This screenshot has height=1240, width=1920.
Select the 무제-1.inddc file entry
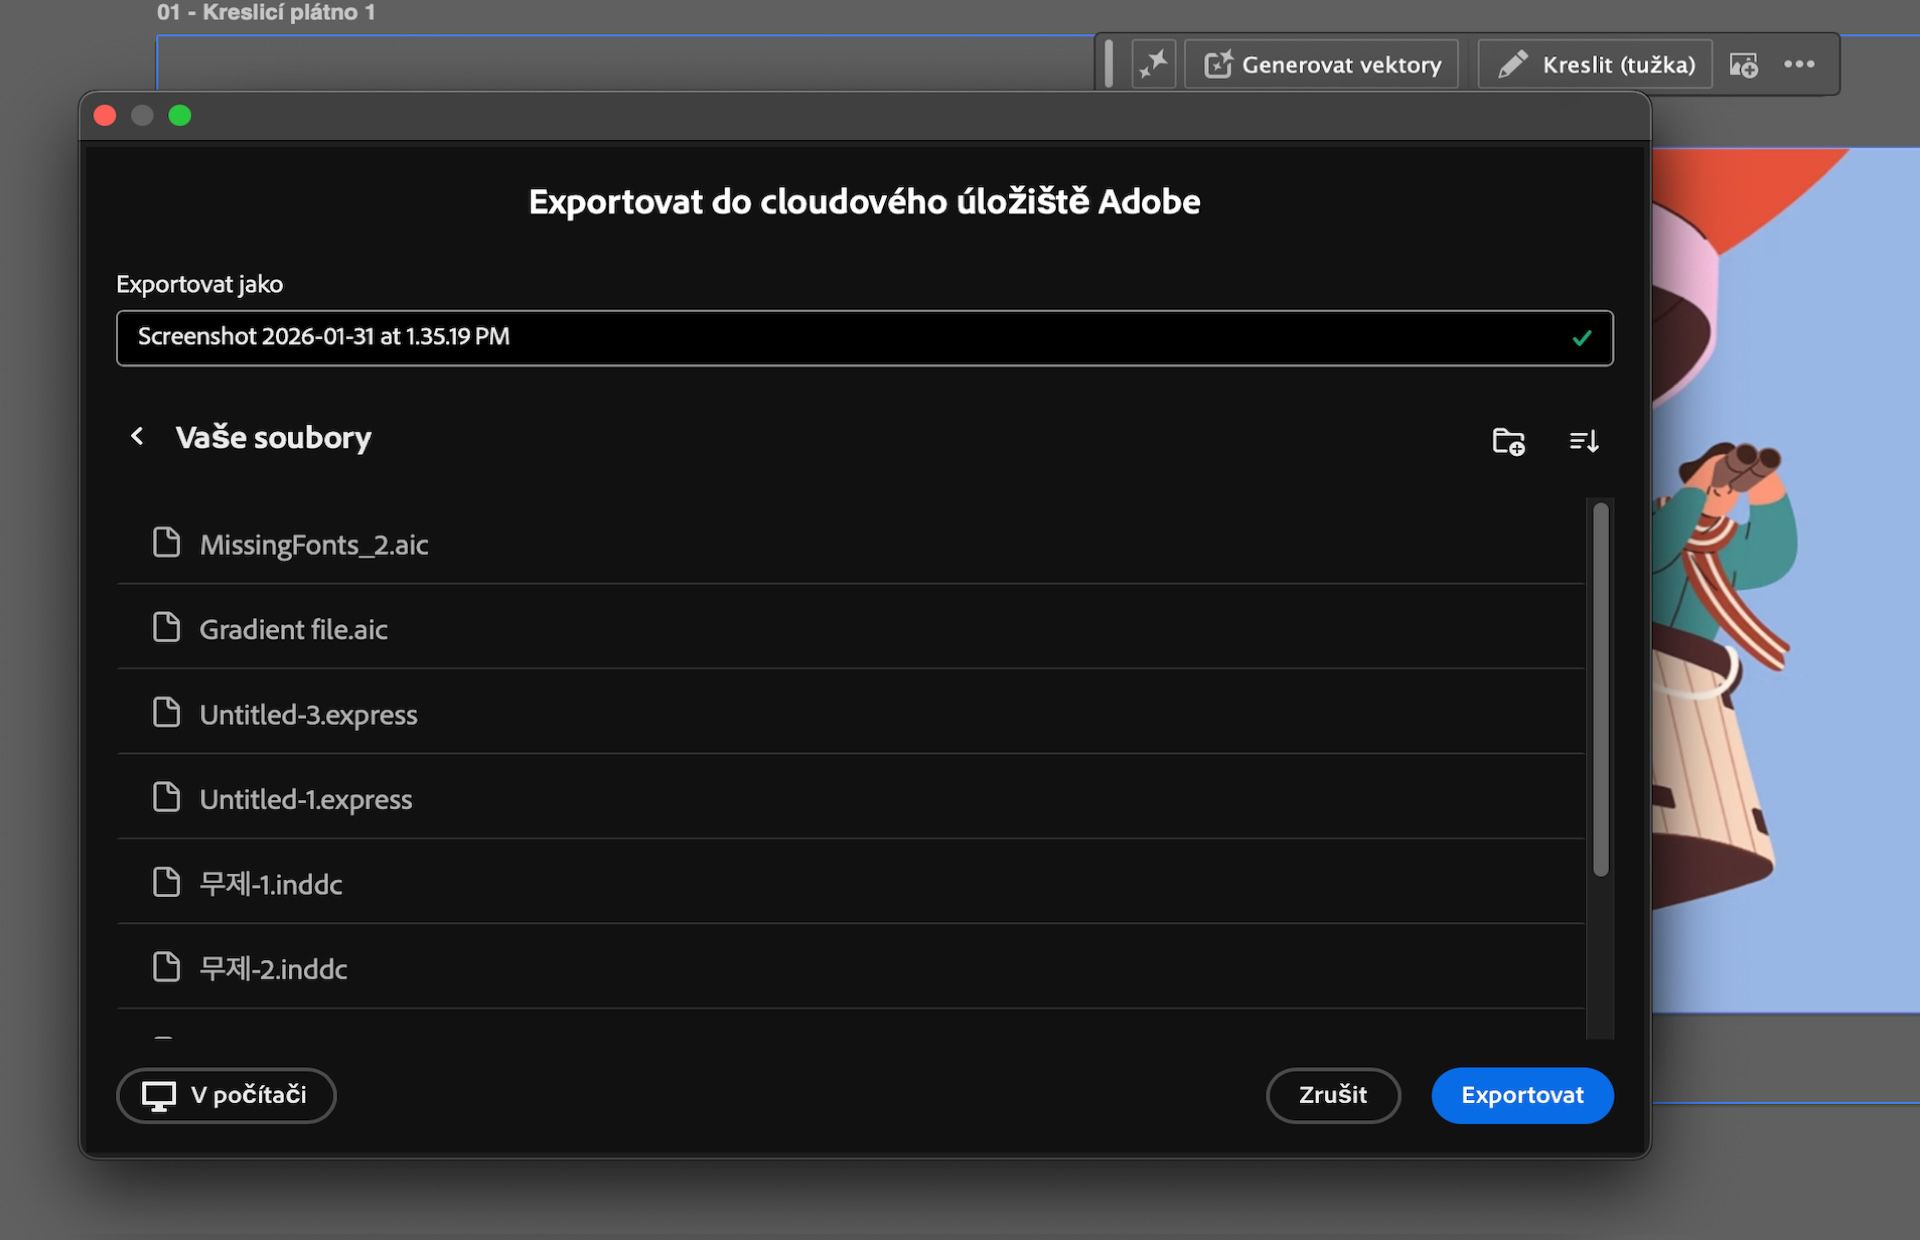point(272,883)
